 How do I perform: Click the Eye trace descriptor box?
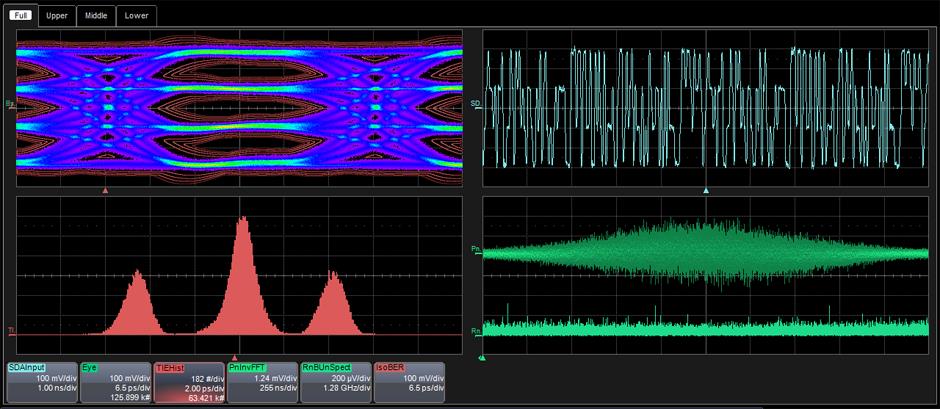pyautogui.click(x=114, y=382)
